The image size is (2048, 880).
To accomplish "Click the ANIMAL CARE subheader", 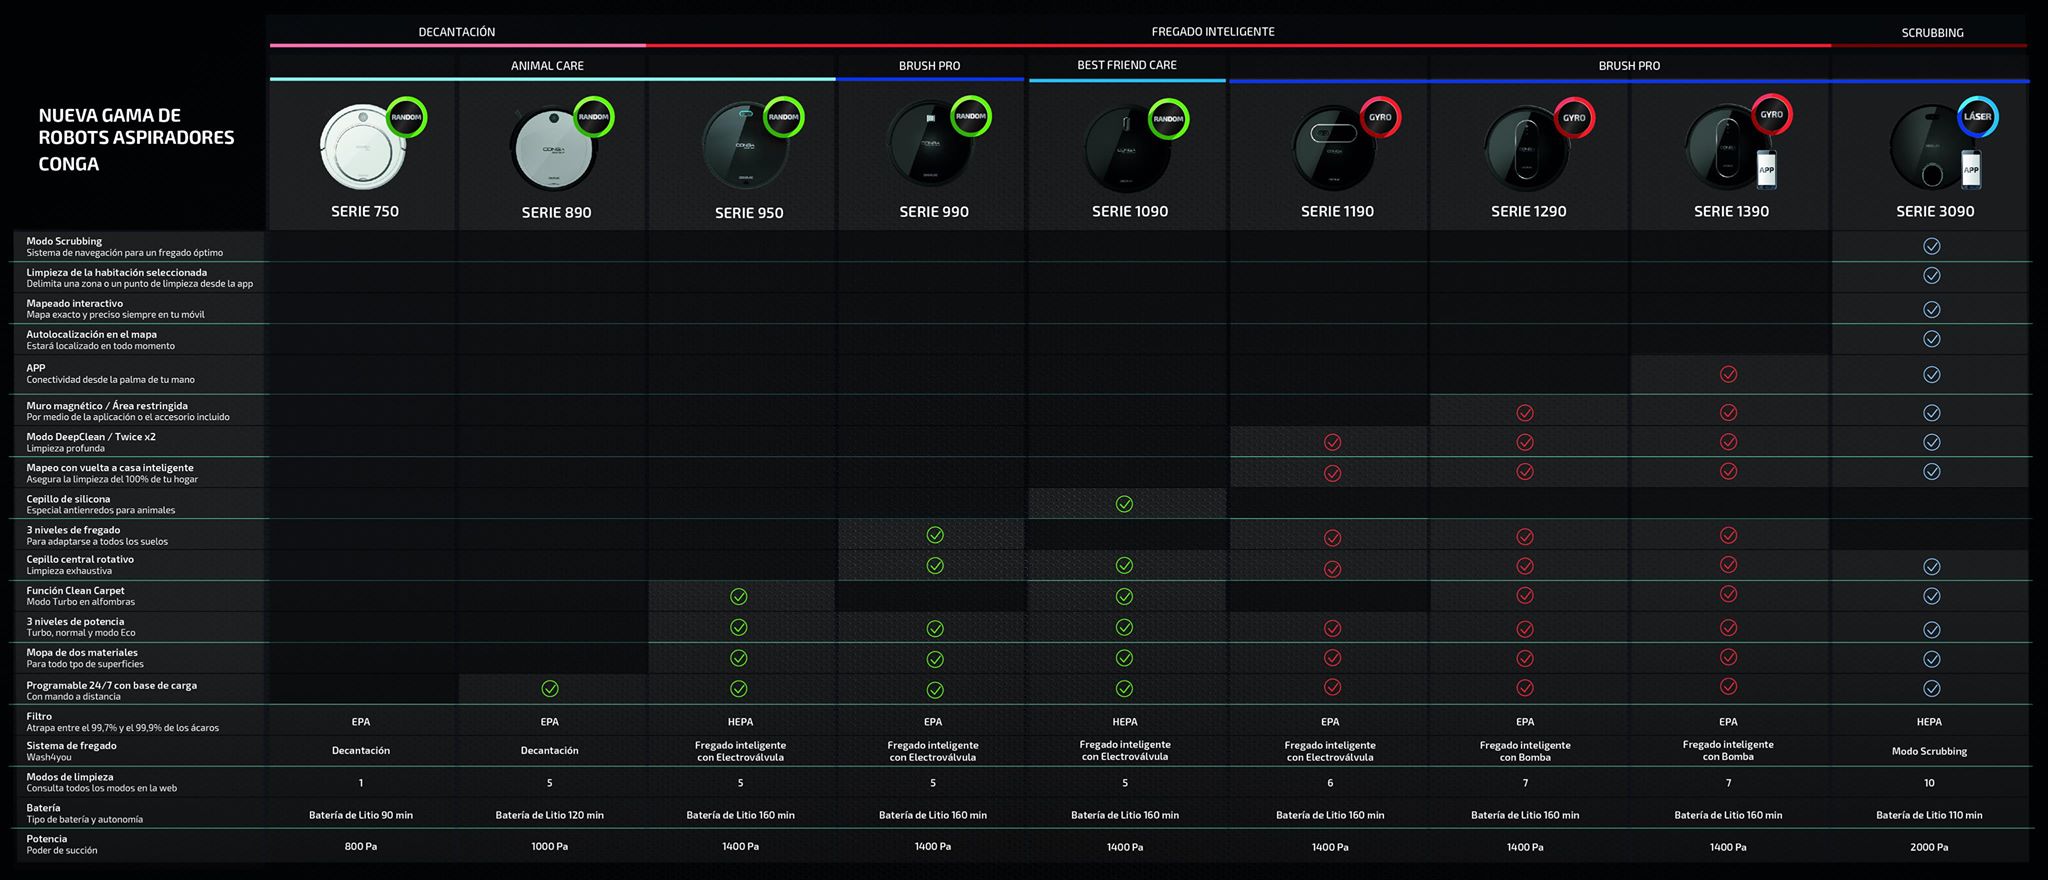I will coord(547,66).
